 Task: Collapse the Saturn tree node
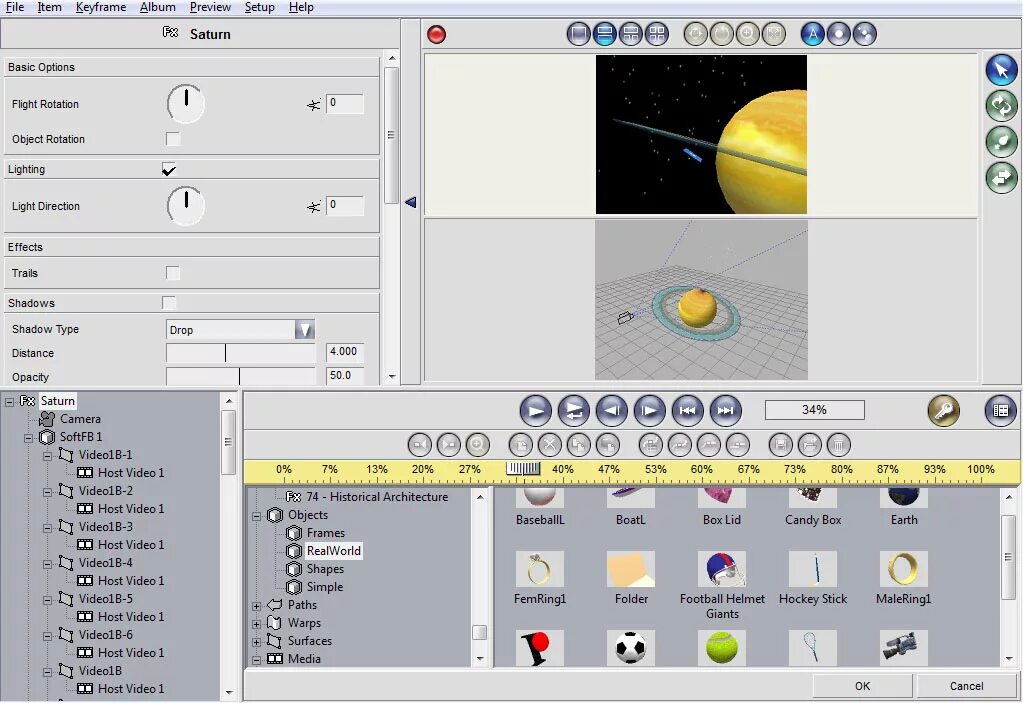tap(9, 402)
